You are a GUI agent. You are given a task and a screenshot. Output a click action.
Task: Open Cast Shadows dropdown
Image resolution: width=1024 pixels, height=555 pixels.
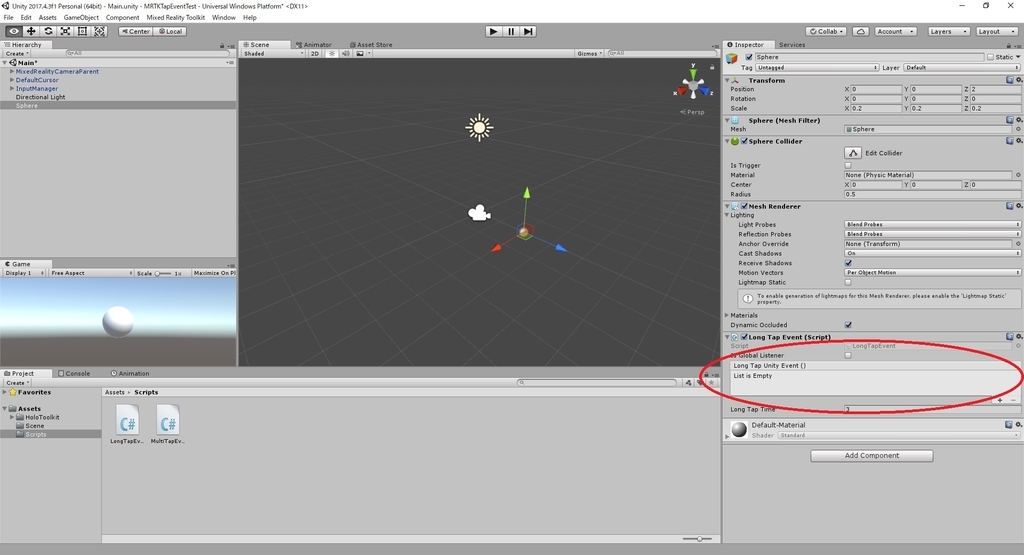933,253
